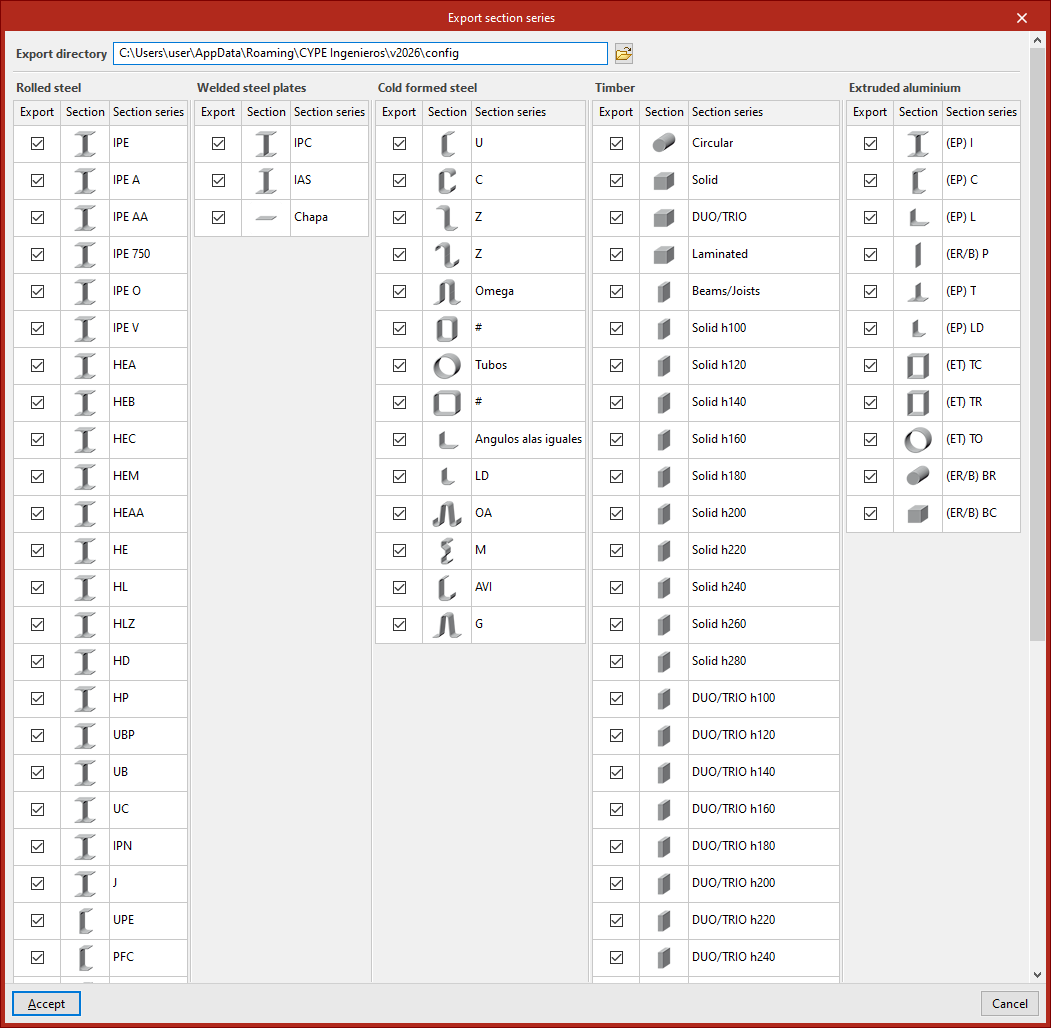Open the export directory folder browser

(x=623, y=54)
